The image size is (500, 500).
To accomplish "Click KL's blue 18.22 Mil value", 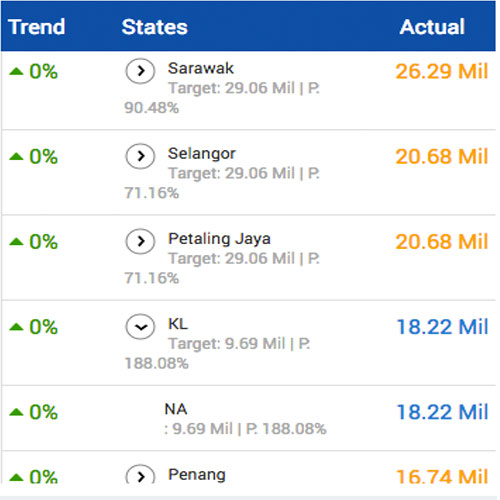I will click(x=442, y=327).
